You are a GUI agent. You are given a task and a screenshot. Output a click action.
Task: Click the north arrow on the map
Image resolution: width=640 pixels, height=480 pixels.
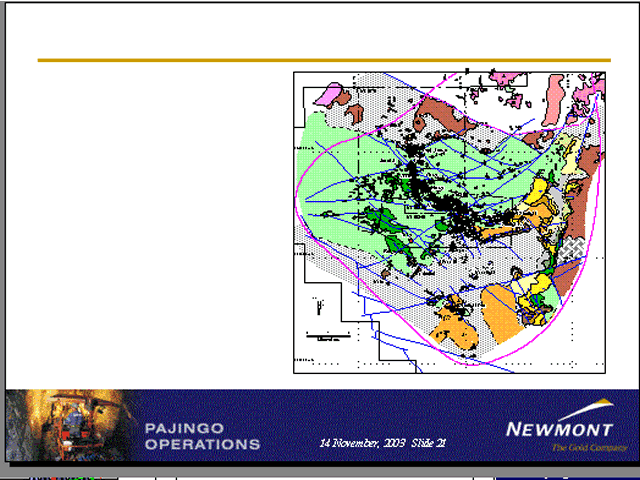point(318,300)
